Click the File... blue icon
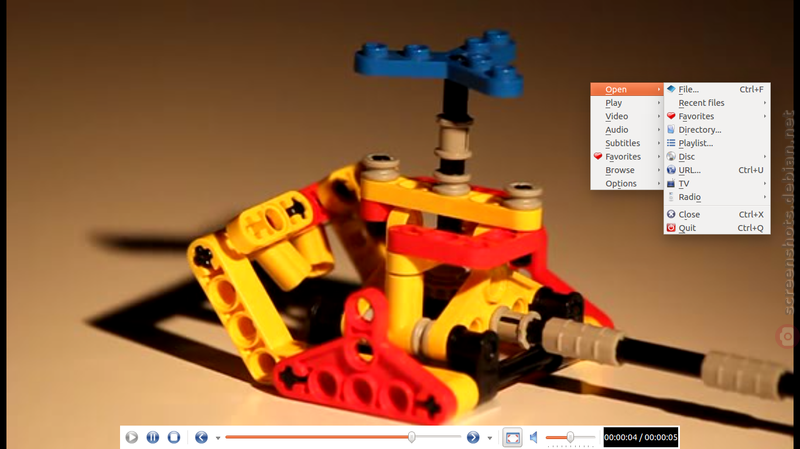The width and height of the screenshot is (800, 449). tap(671, 89)
